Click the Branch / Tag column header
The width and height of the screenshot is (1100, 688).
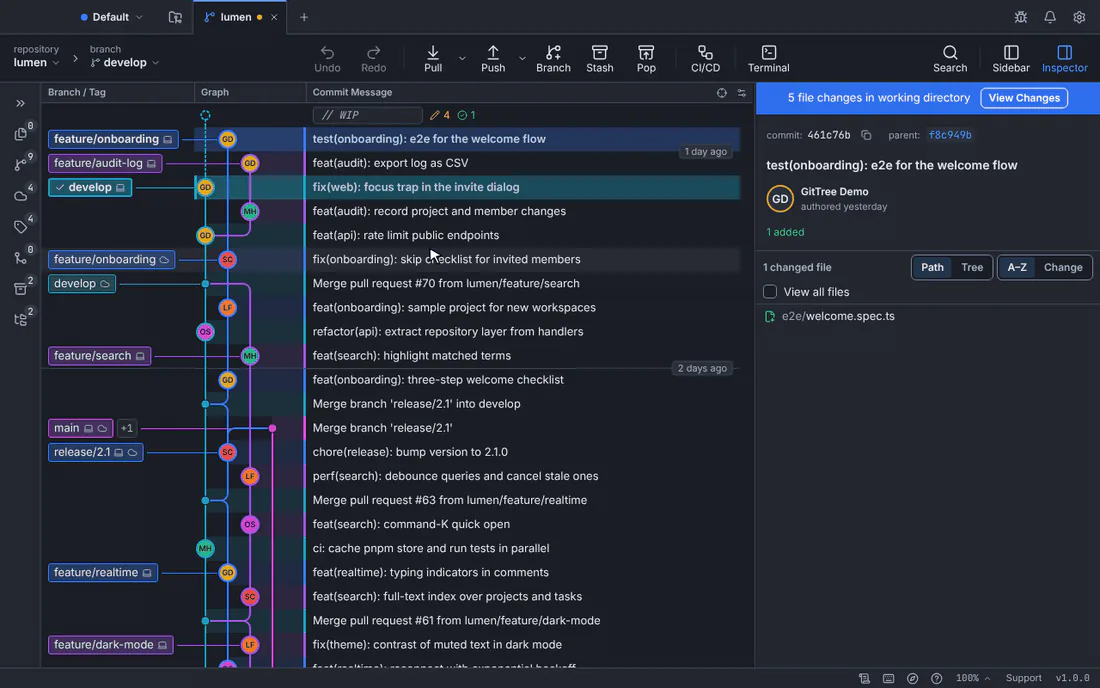tap(76, 93)
